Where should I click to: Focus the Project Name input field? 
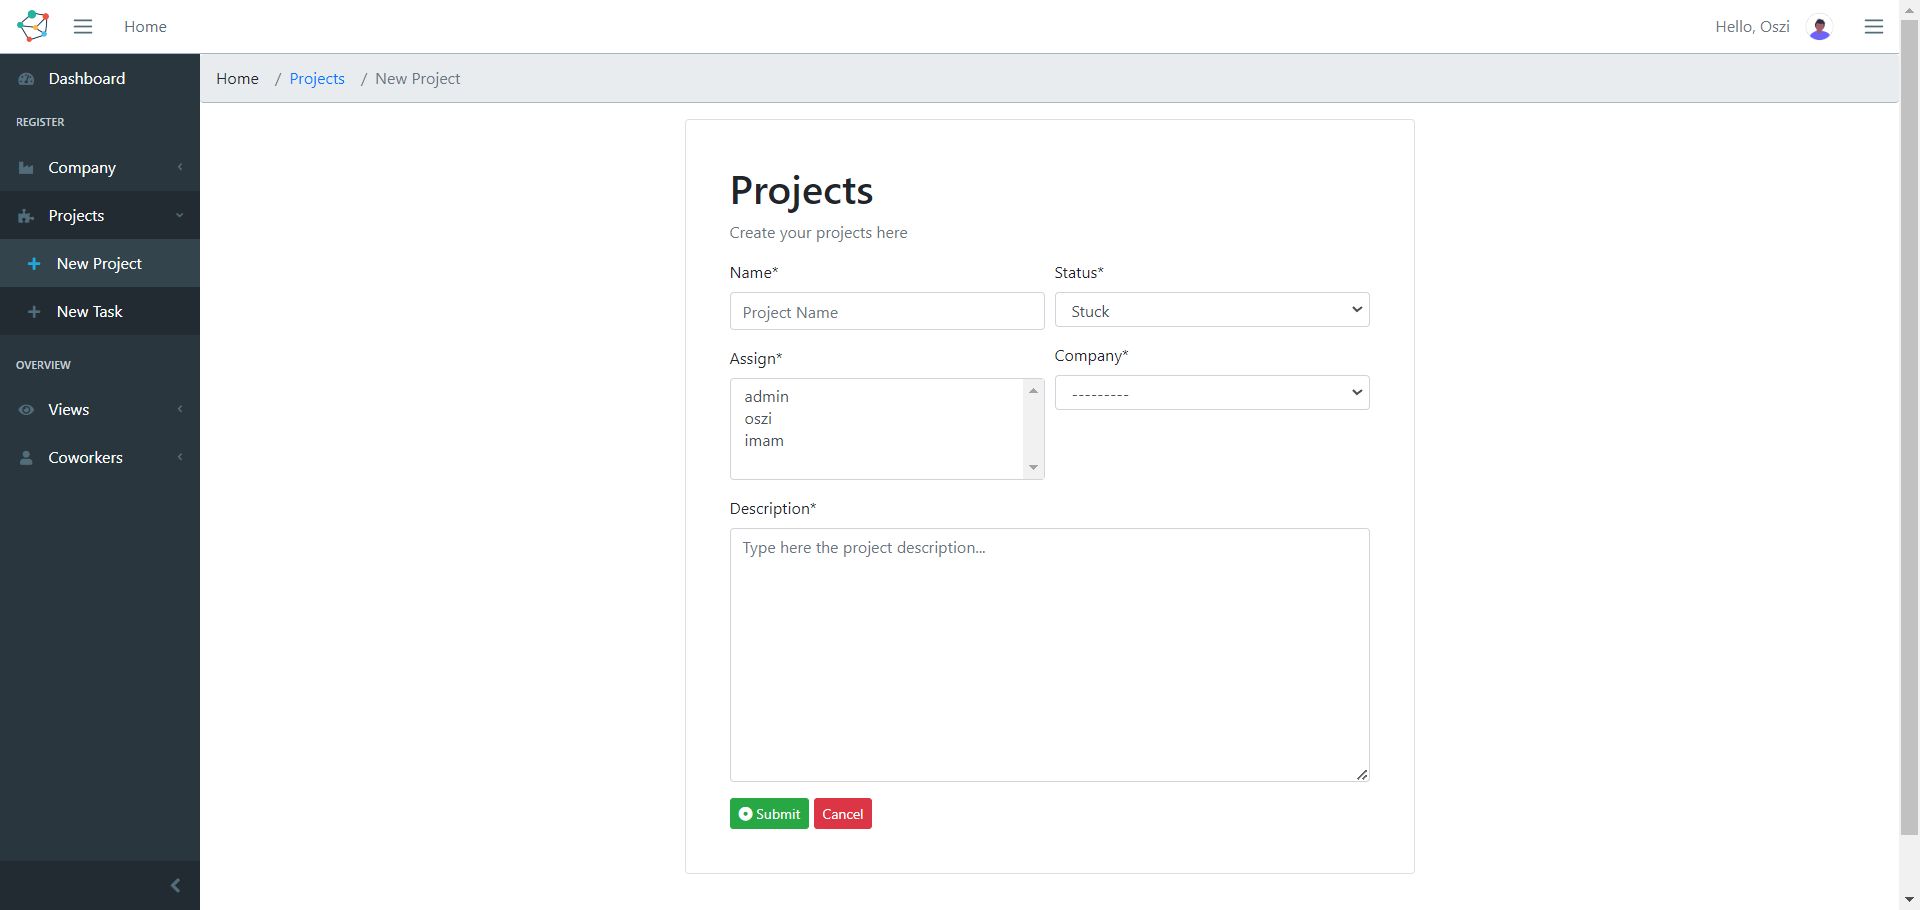(886, 312)
